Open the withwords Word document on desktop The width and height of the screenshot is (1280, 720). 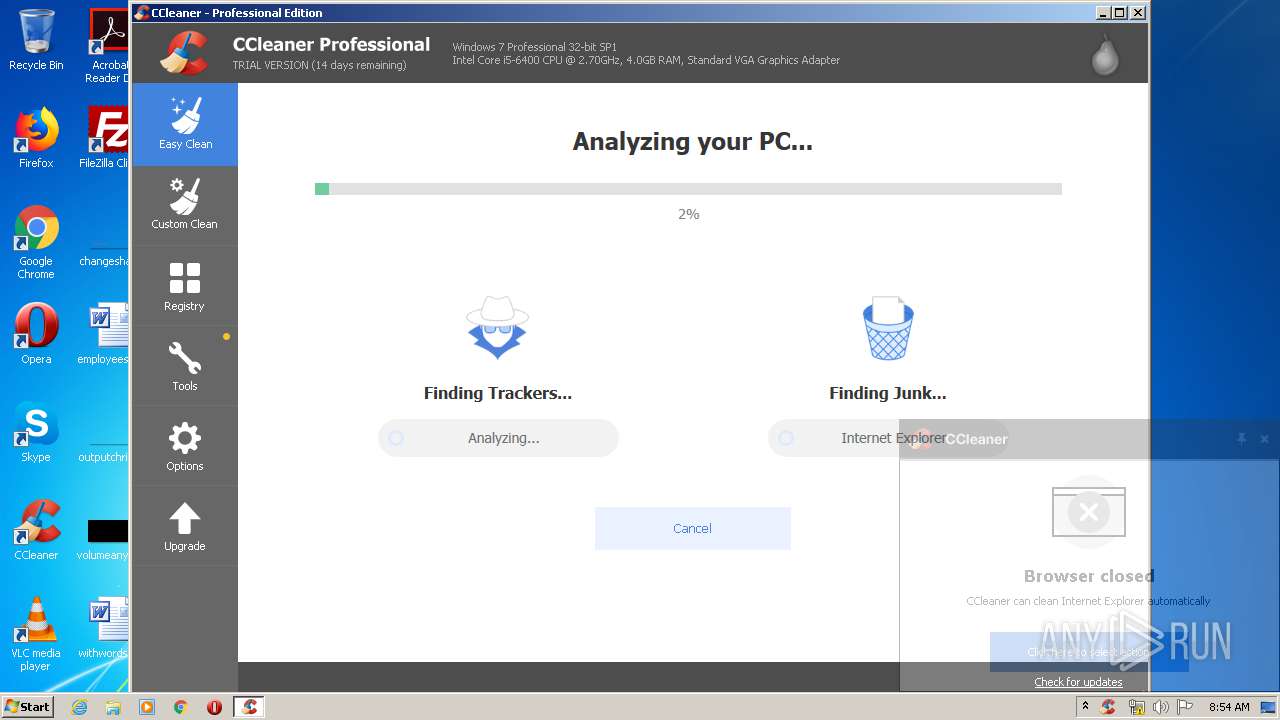pyautogui.click(x=106, y=627)
